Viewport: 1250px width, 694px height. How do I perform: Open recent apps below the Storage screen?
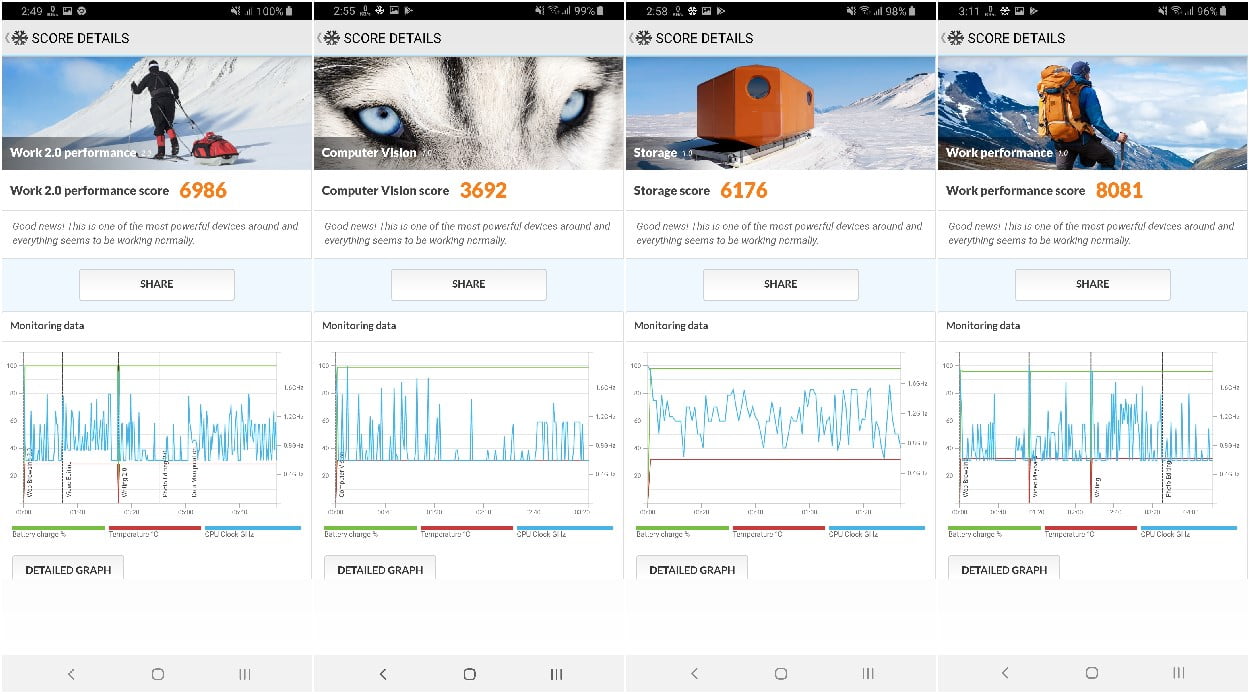pos(868,674)
